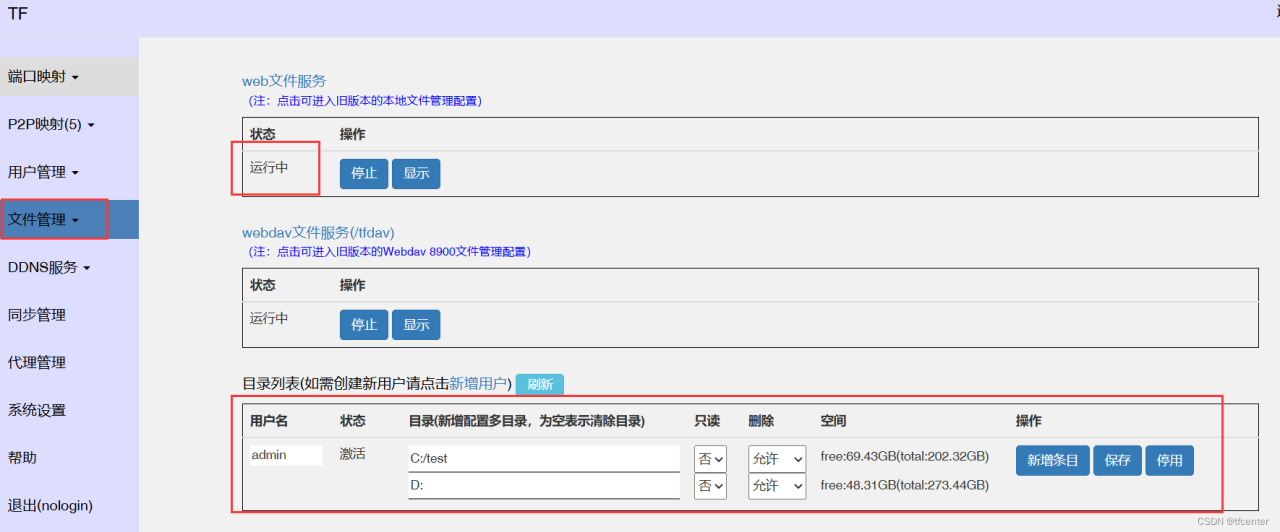Disable the admin user with 停用
Screen dimensions: 1280x532
click(x=1169, y=460)
